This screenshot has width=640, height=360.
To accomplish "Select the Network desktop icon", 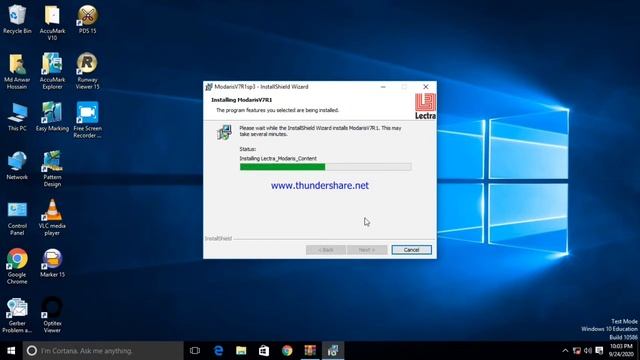I will pyautogui.click(x=17, y=165).
